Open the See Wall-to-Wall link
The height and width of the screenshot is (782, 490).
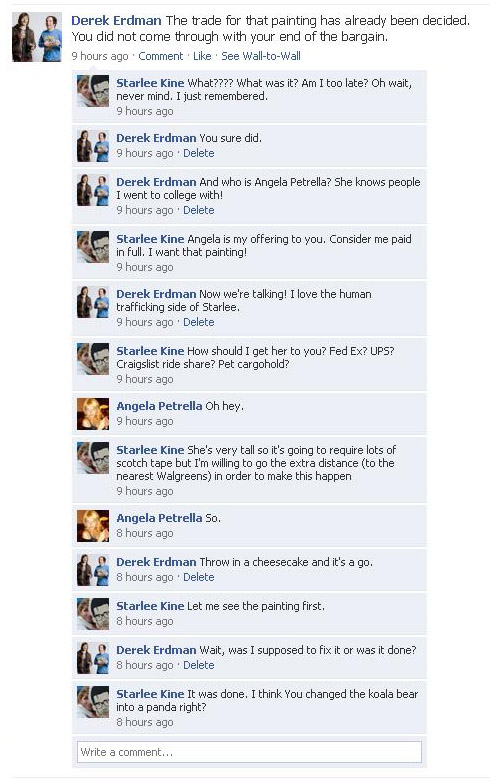[261, 56]
